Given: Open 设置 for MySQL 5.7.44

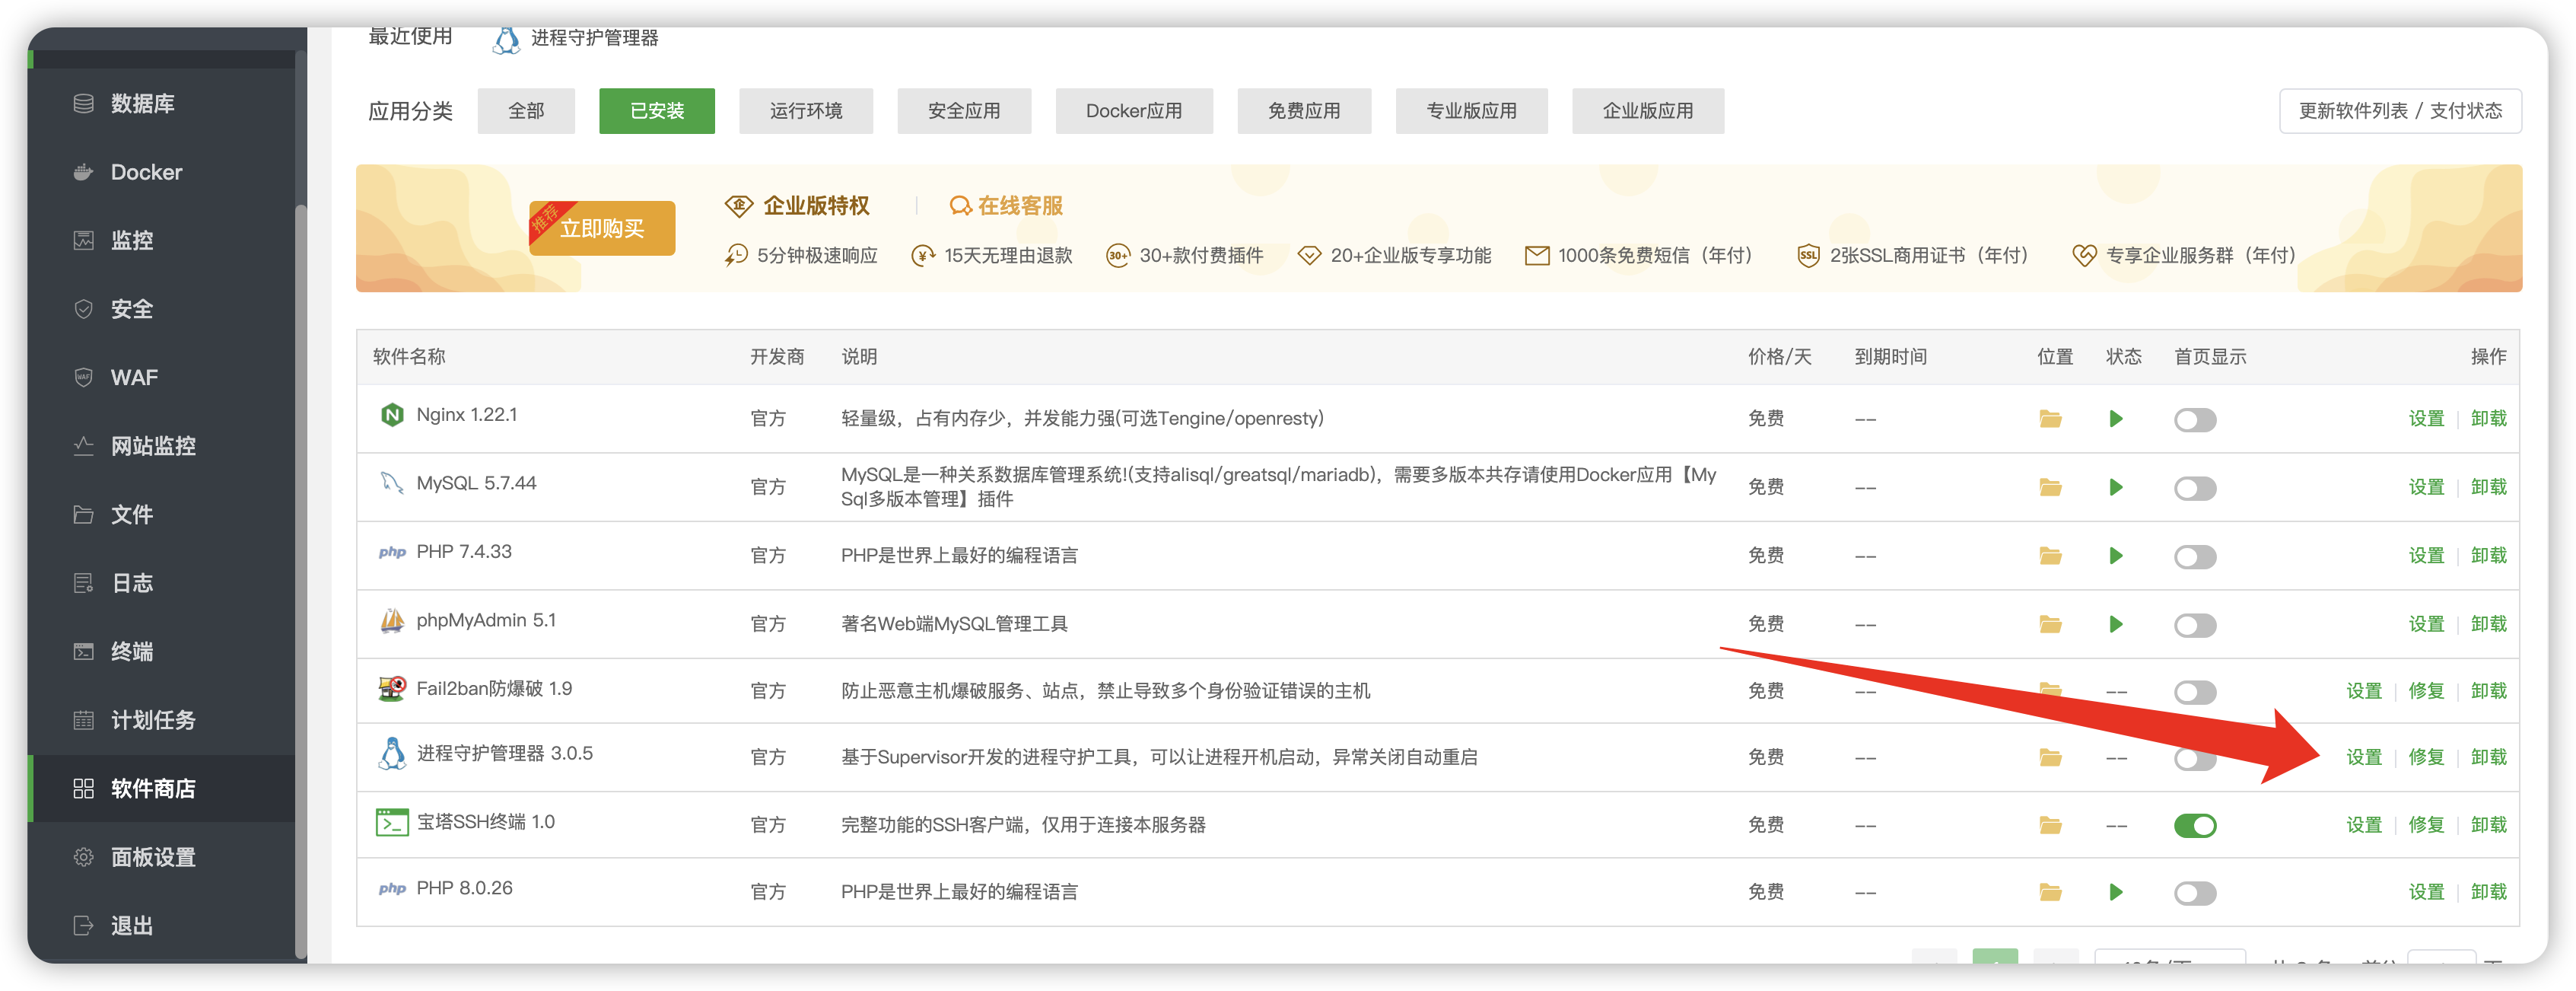Looking at the screenshot, I should [x=2426, y=488].
